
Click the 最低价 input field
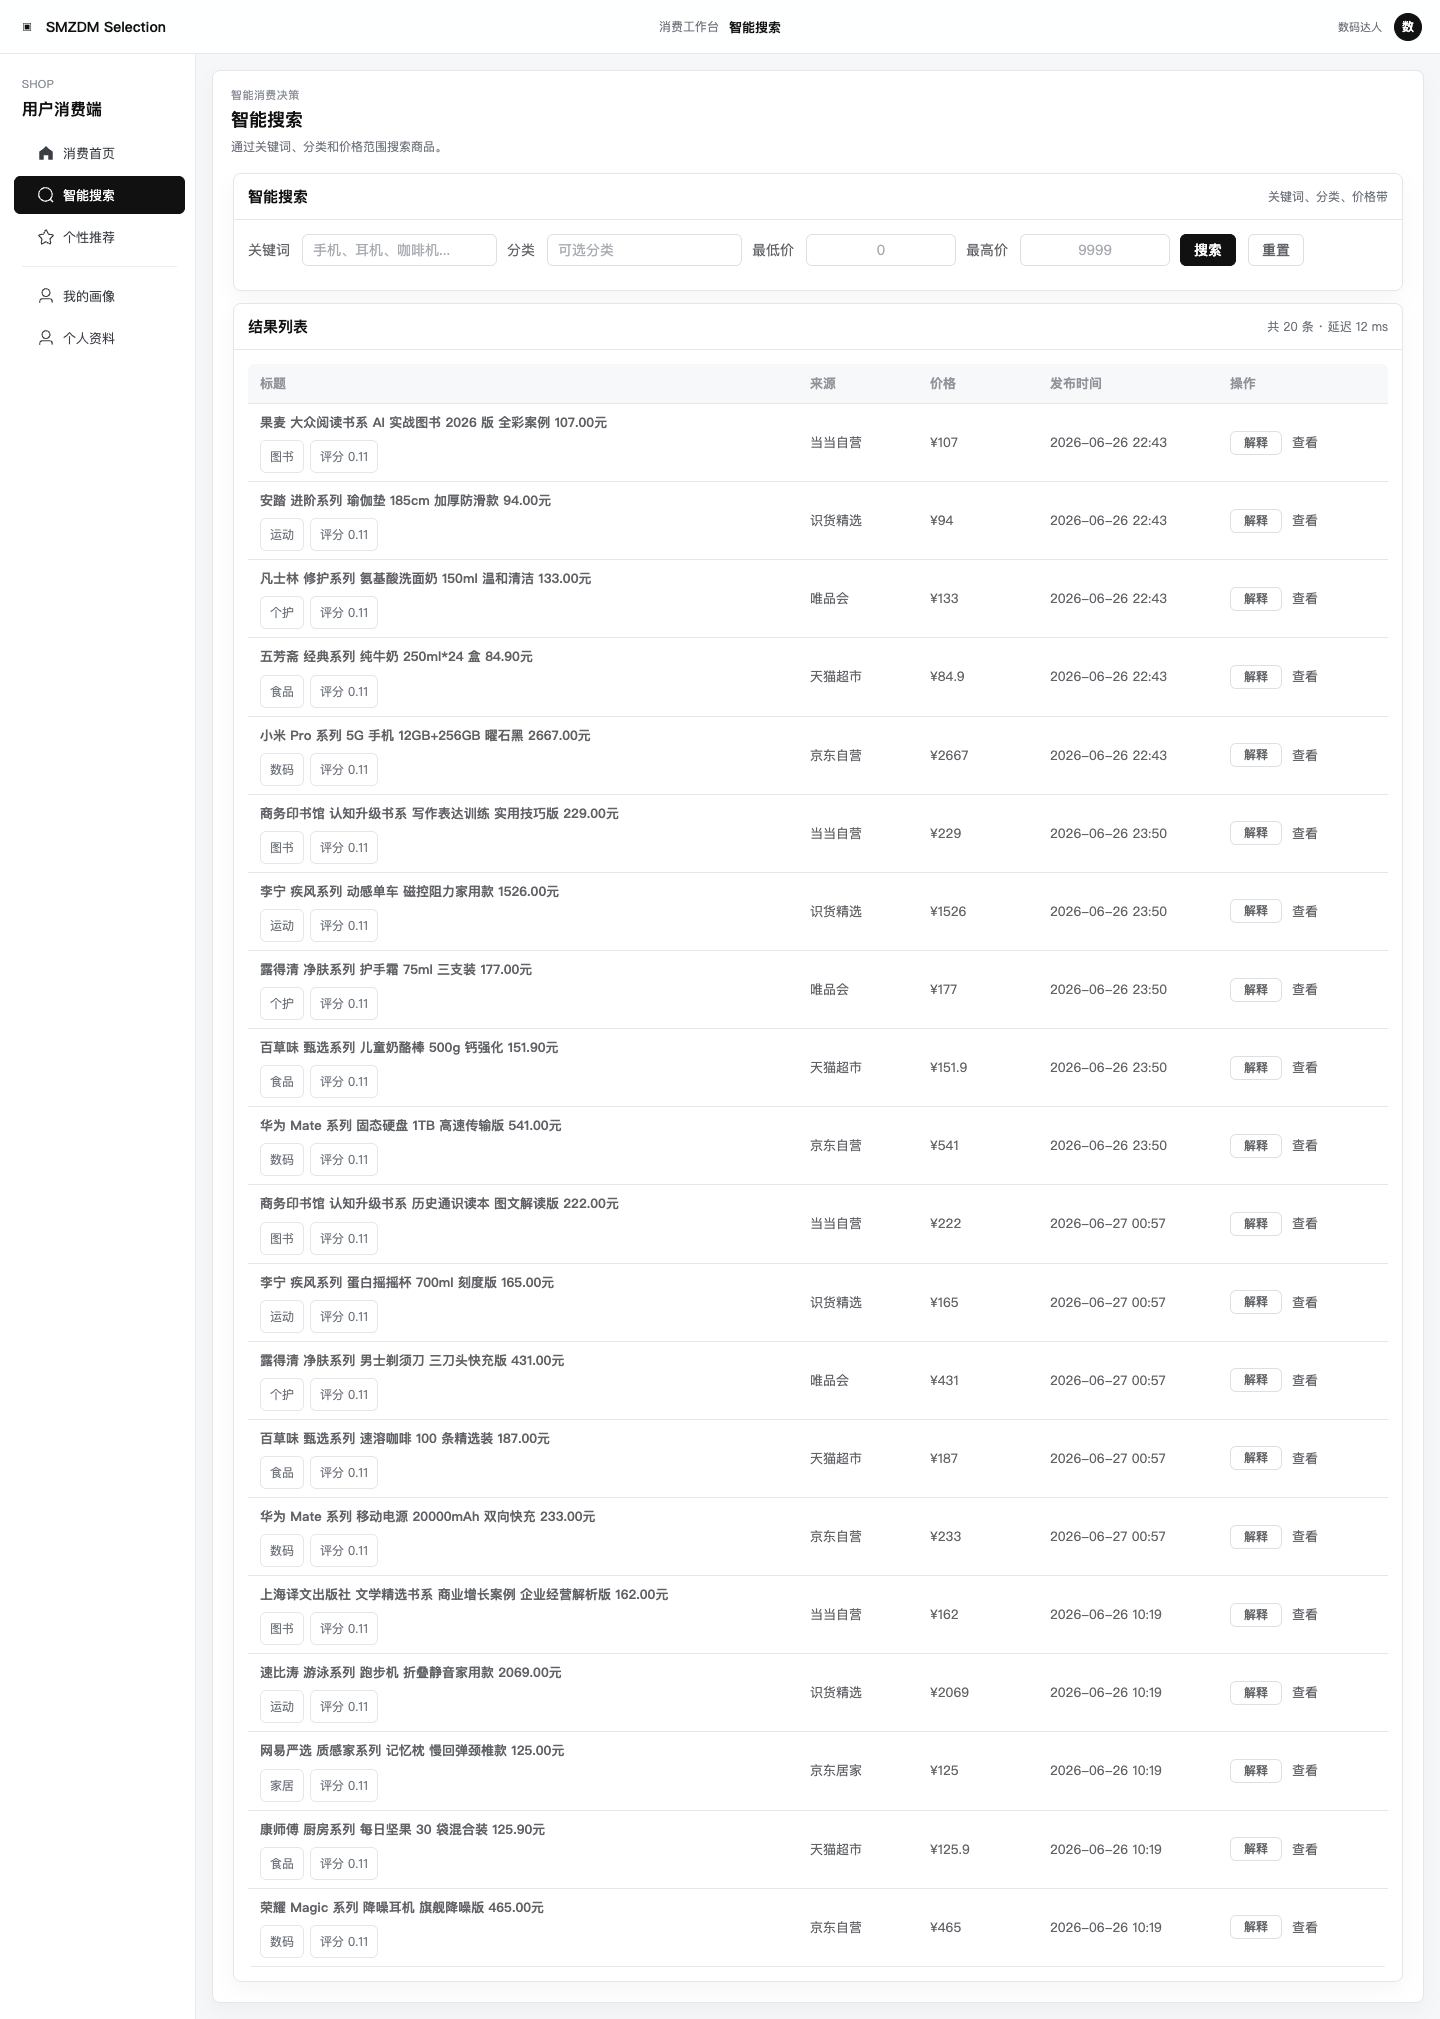[881, 250]
